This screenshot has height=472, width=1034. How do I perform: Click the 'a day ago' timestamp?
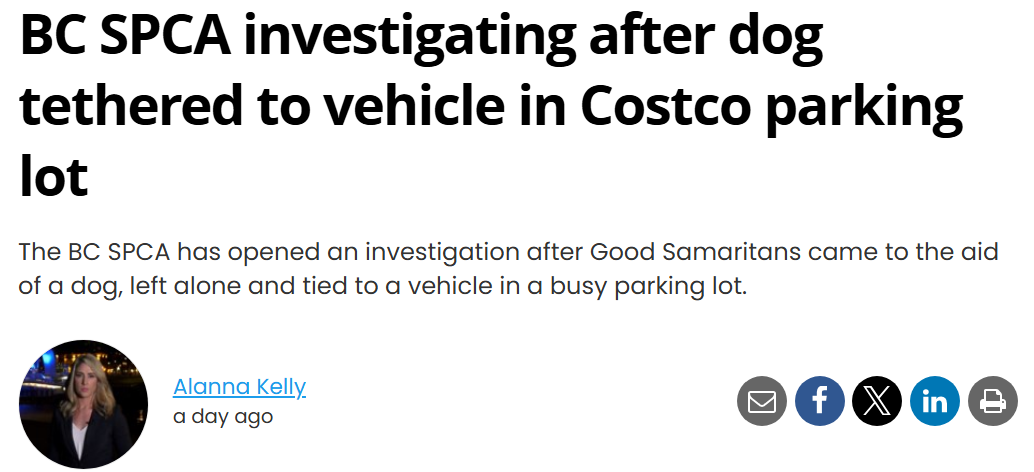pos(223,417)
